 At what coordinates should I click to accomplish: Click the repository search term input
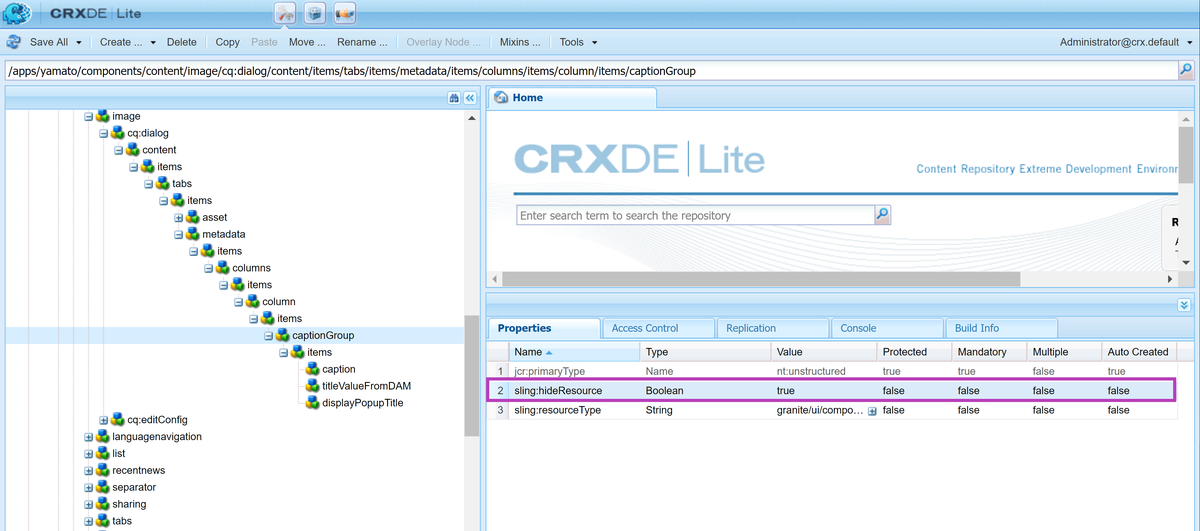pos(695,215)
